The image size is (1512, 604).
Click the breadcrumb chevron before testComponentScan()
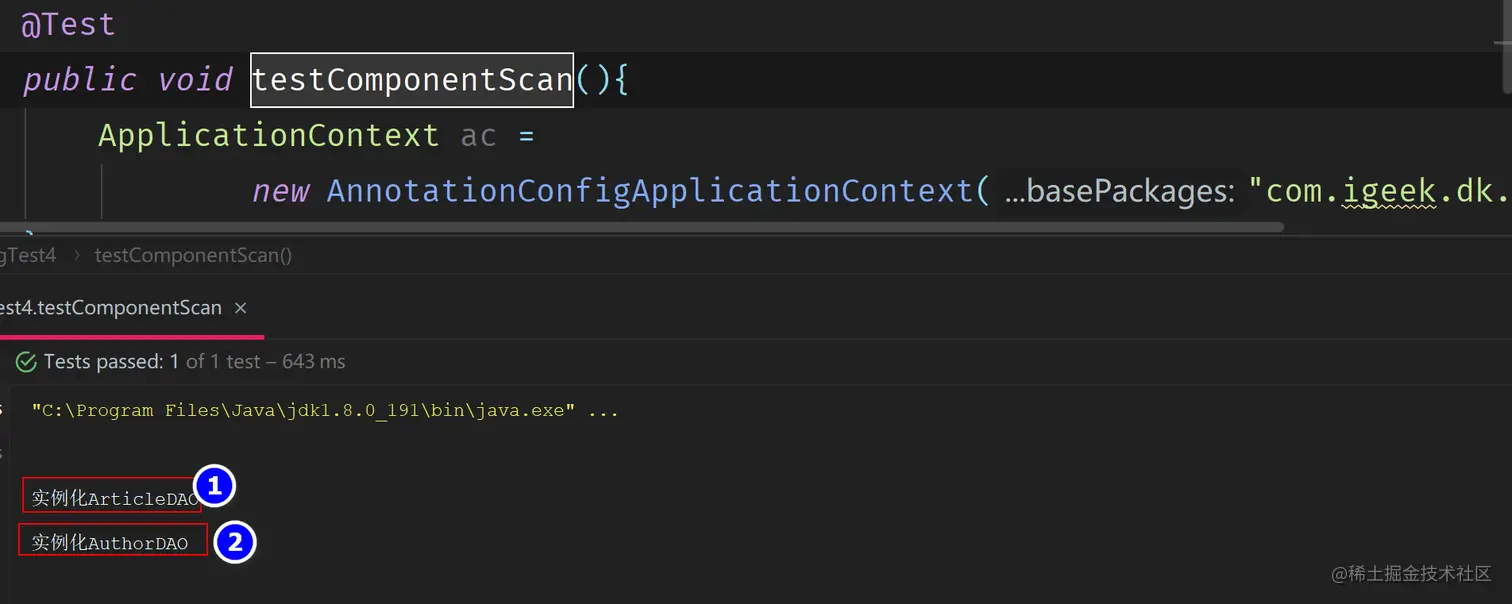[76, 256]
